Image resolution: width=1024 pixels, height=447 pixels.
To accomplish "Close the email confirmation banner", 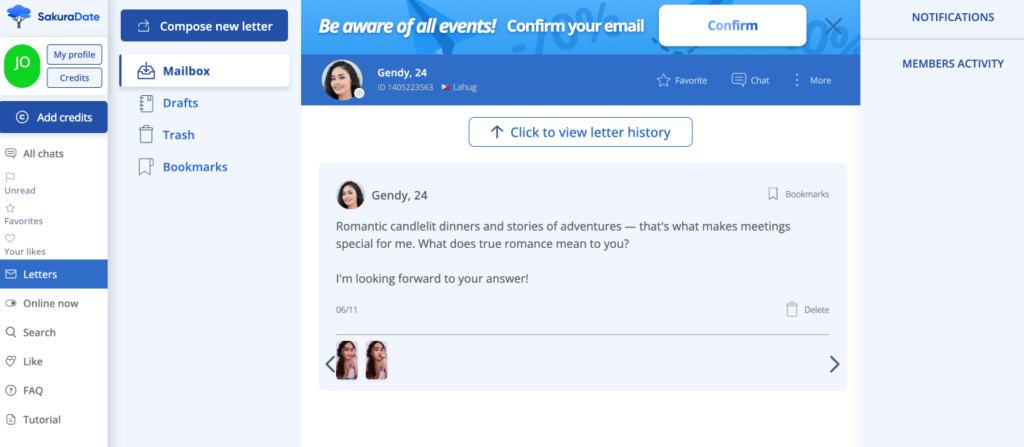I will point(833,26).
